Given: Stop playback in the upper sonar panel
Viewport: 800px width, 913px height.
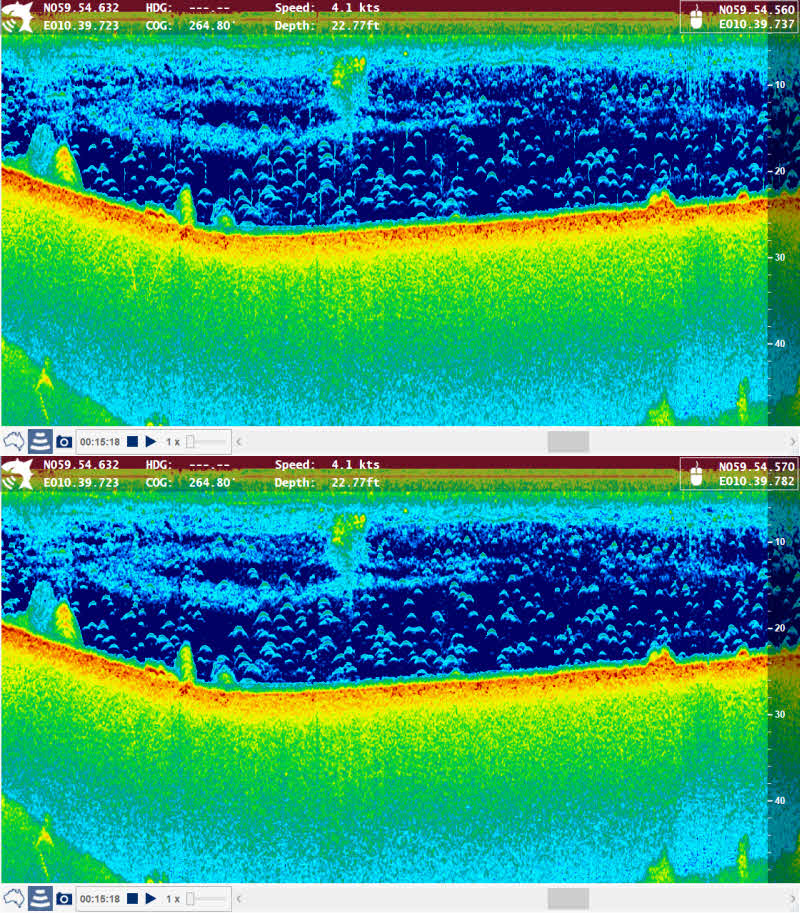Looking at the screenshot, I should [x=132, y=441].
